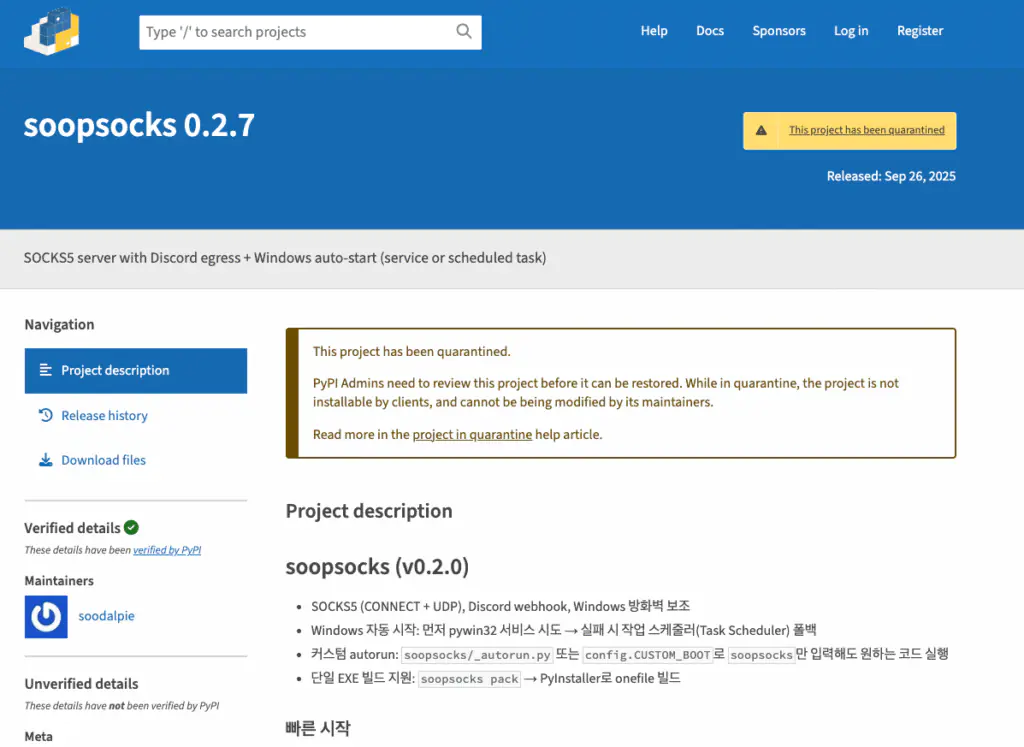The height and width of the screenshot is (747, 1024).
Task: Open the 'project in quarantine' help article
Action: tap(474, 434)
